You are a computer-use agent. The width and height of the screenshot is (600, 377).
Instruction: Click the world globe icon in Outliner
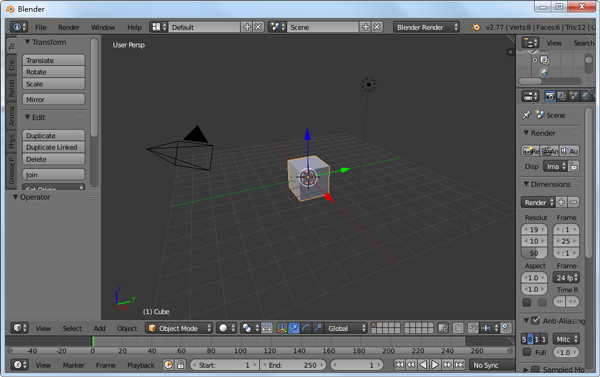tap(545, 72)
